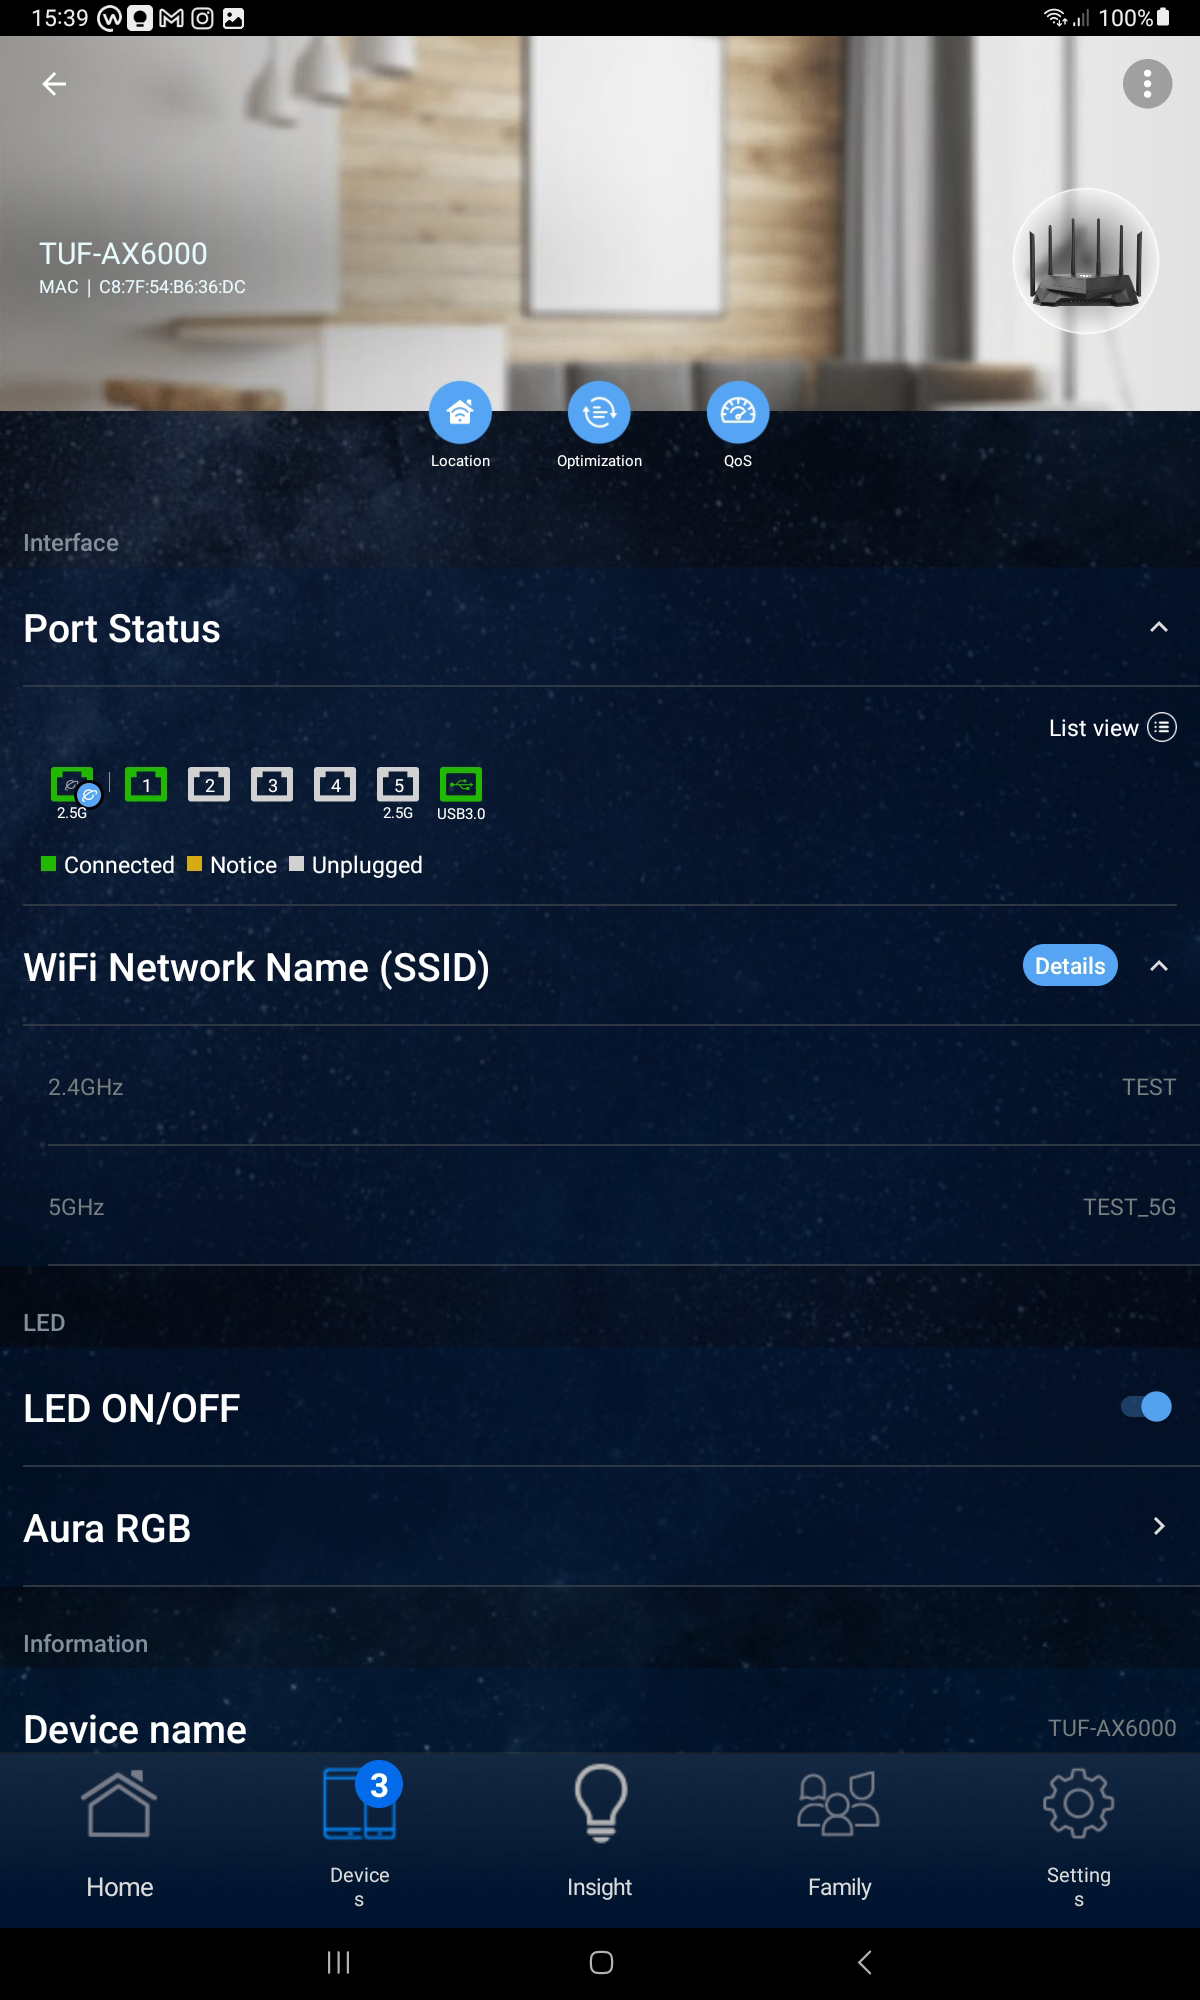Switch to the Family tab
Image resolution: width=1200 pixels, height=2000 pixels.
click(x=839, y=1832)
